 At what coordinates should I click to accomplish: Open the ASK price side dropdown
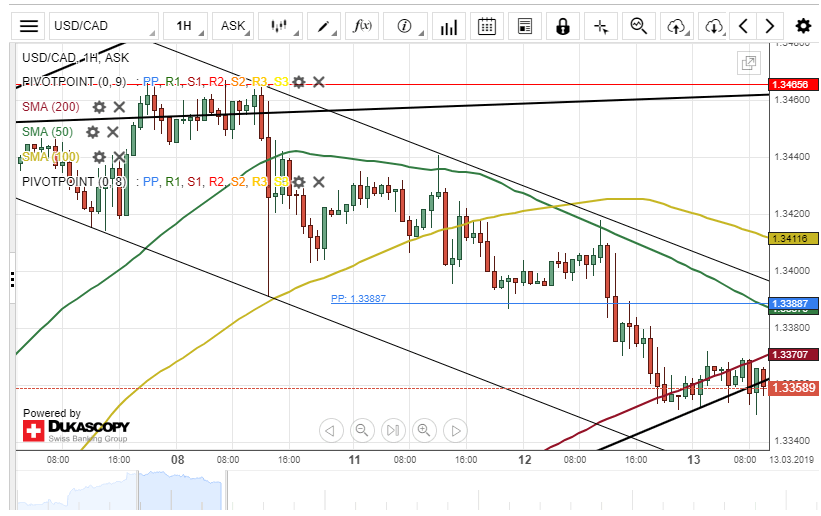(233, 26)
